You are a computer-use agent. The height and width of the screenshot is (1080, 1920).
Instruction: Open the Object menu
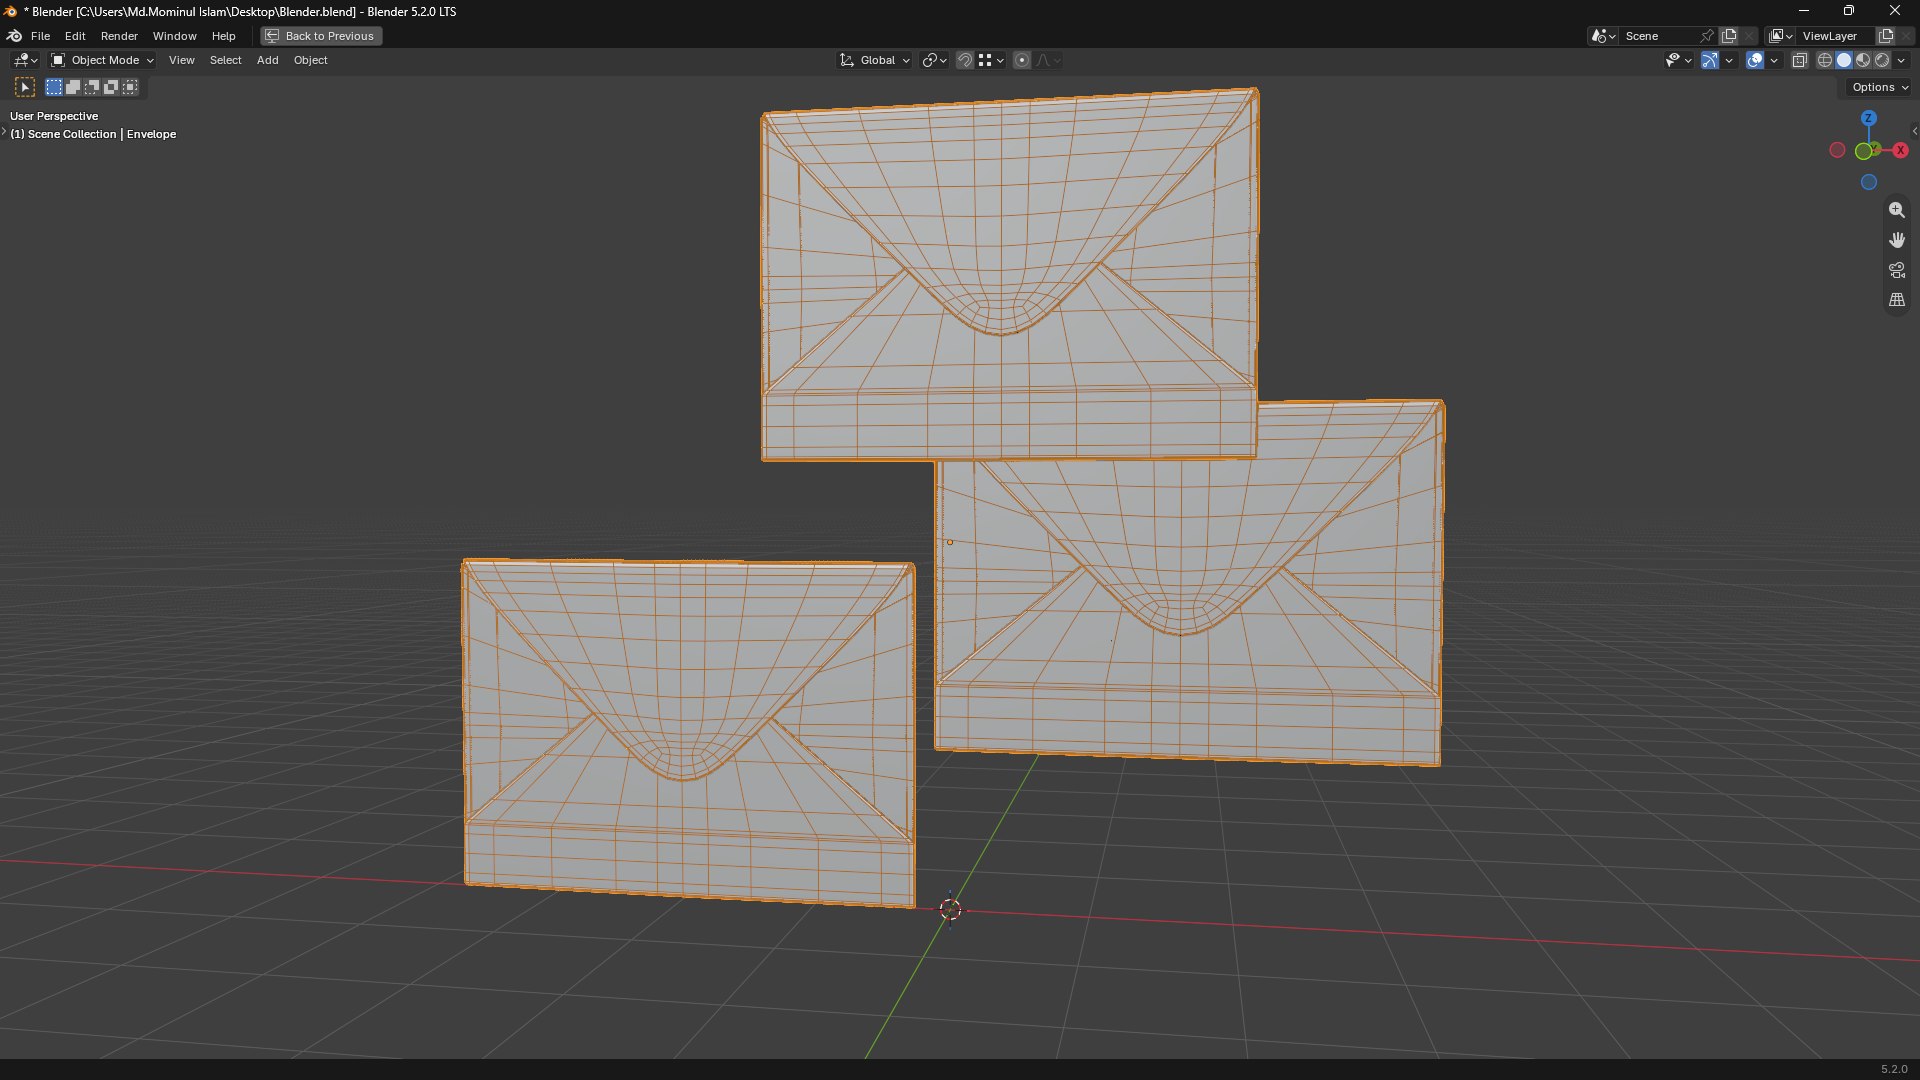[x=310, y=60]
